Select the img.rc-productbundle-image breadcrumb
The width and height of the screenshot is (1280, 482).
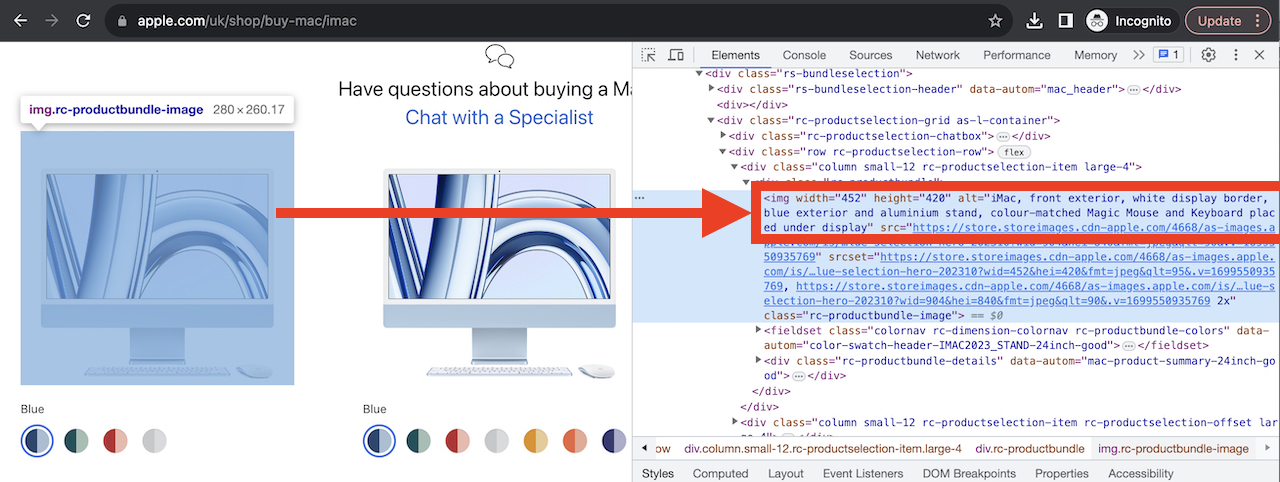click(1173, 449)
